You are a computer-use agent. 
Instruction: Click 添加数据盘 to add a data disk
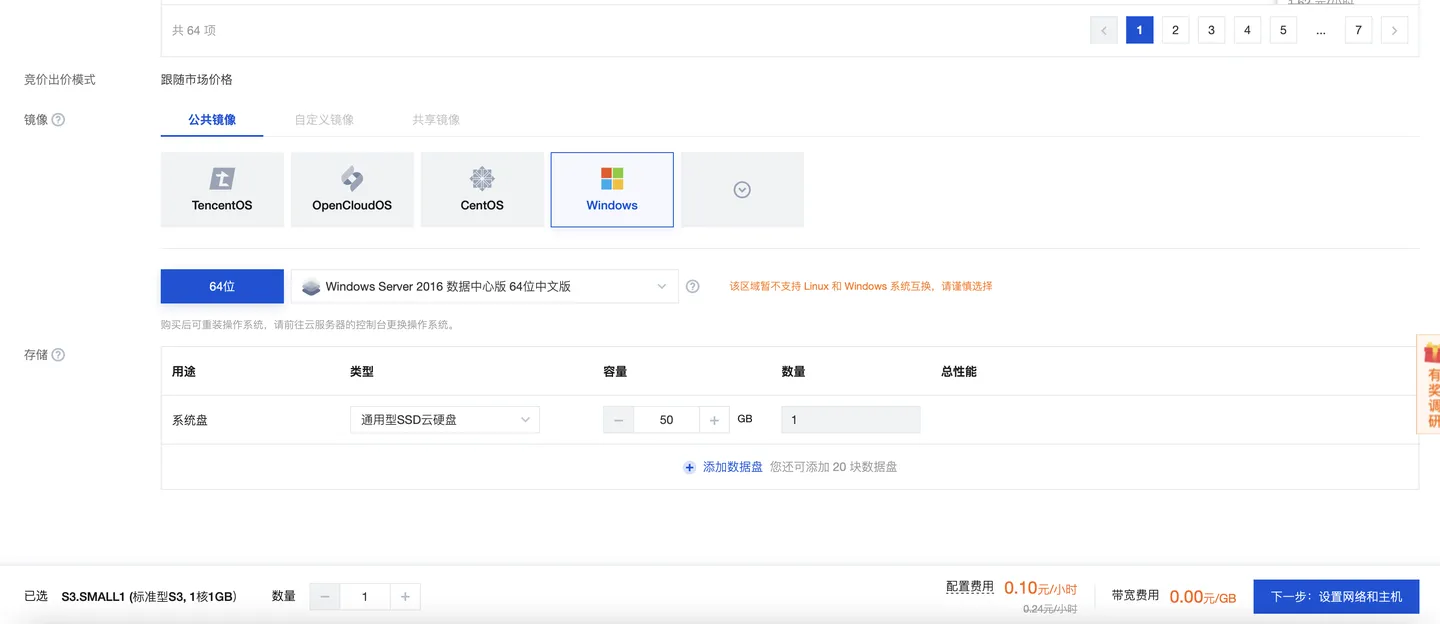point(733,466)
